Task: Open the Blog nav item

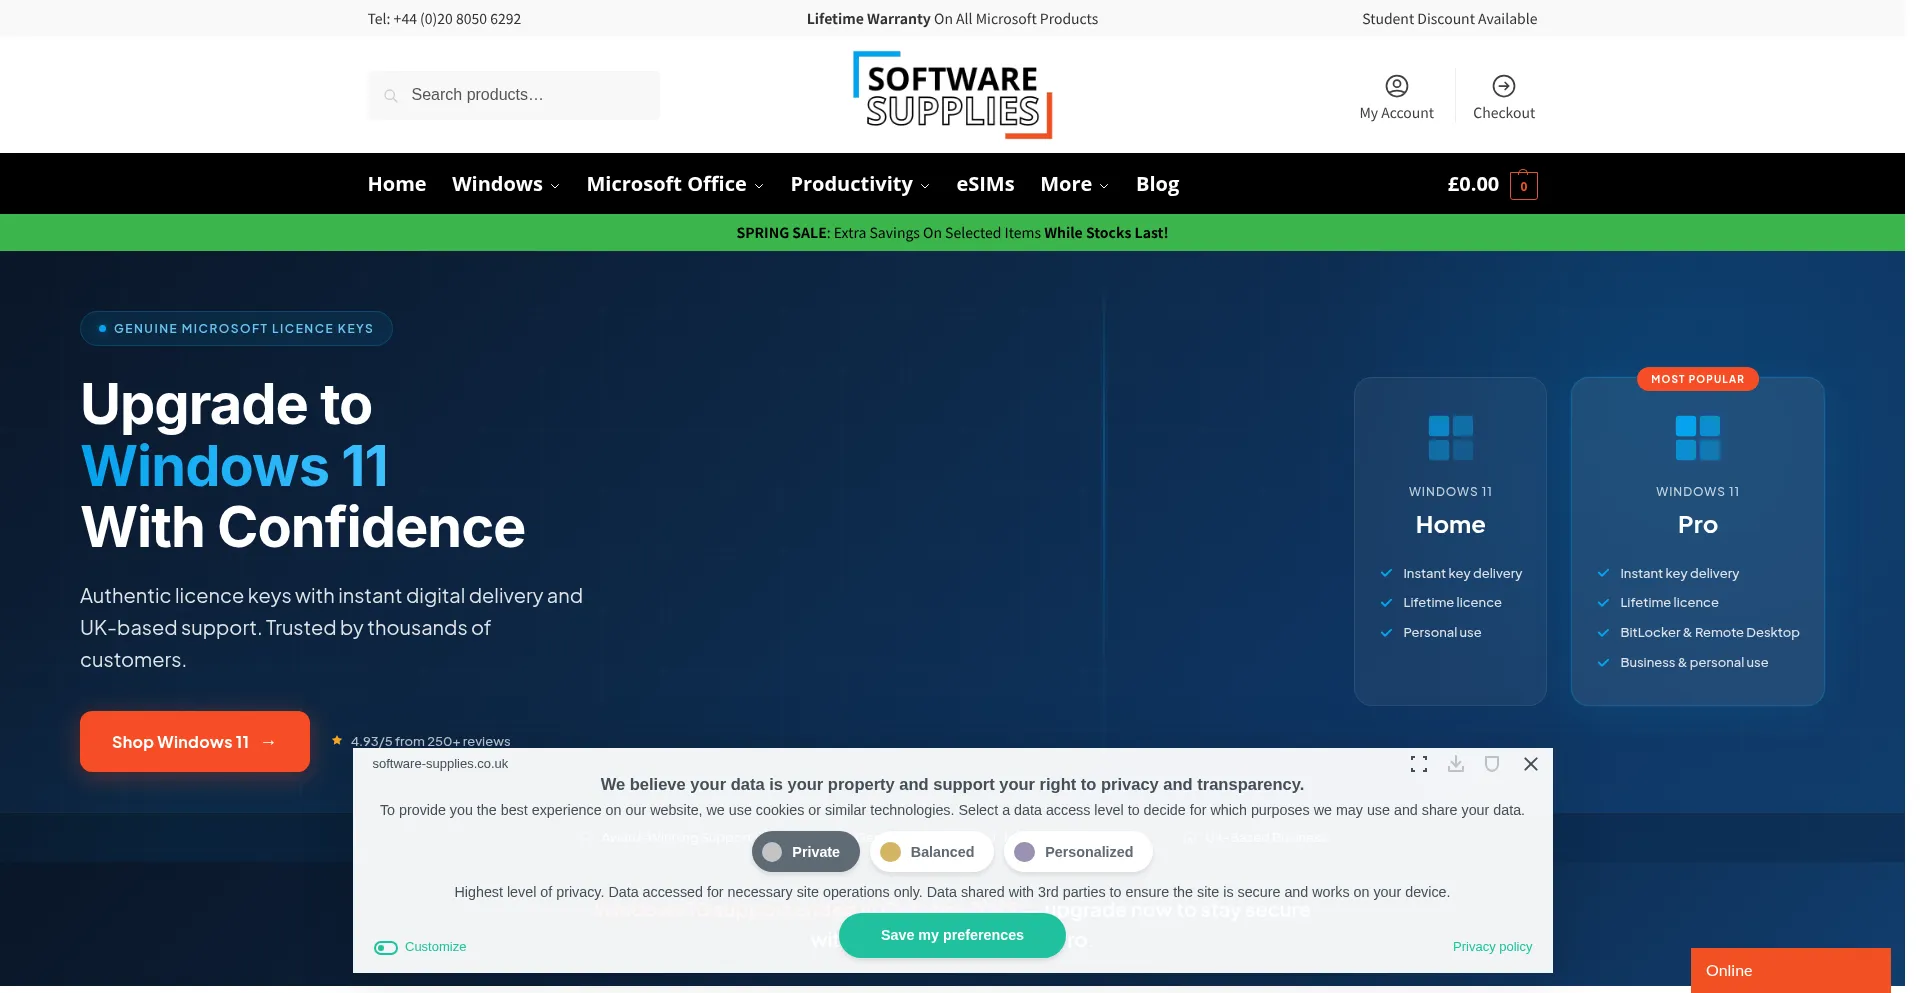Action: coord(1157,184)
